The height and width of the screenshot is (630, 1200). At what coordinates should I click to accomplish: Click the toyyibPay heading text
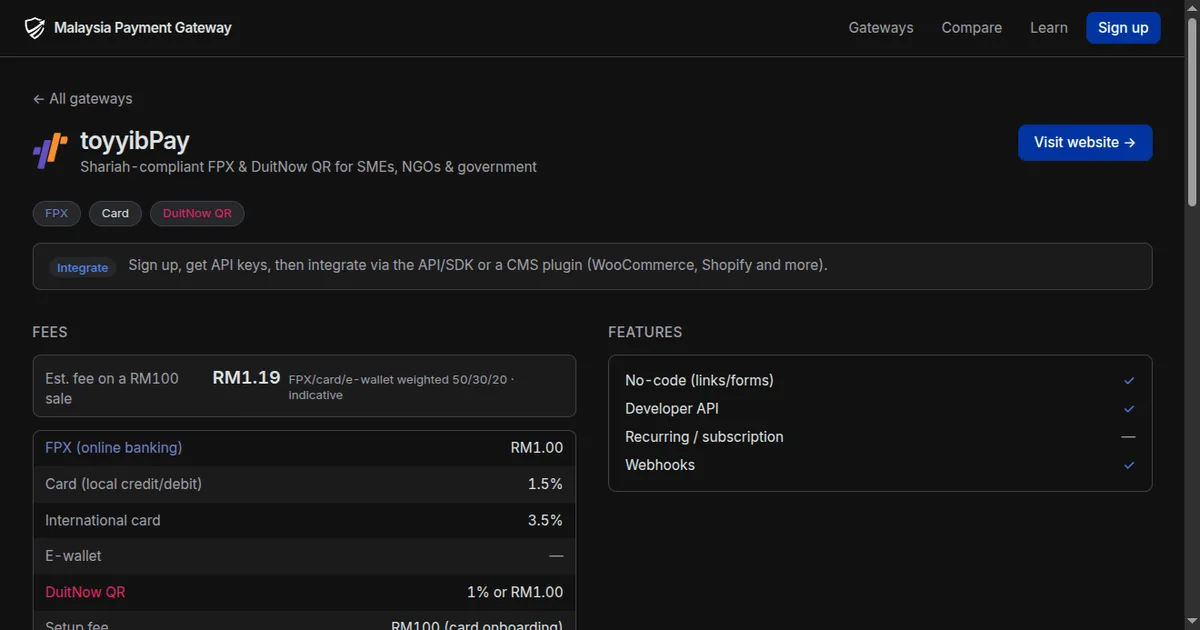click(135, 140)
